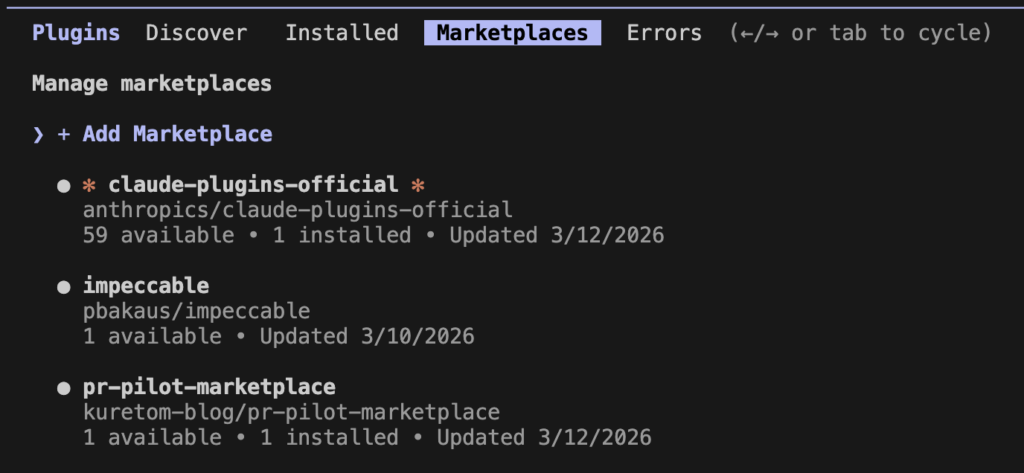Click the chevron before Add Marketplace

click(38, 134)
